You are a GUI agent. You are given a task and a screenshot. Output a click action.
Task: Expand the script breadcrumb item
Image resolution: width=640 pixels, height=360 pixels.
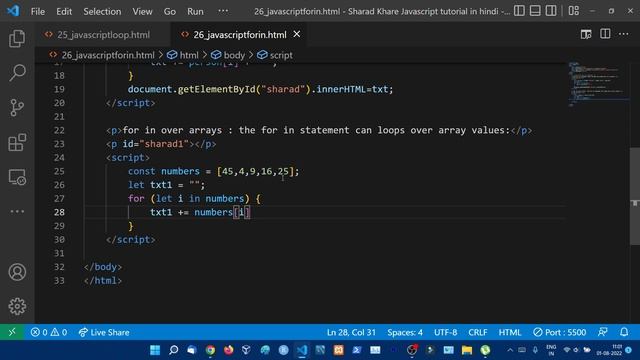click(281, 55)
